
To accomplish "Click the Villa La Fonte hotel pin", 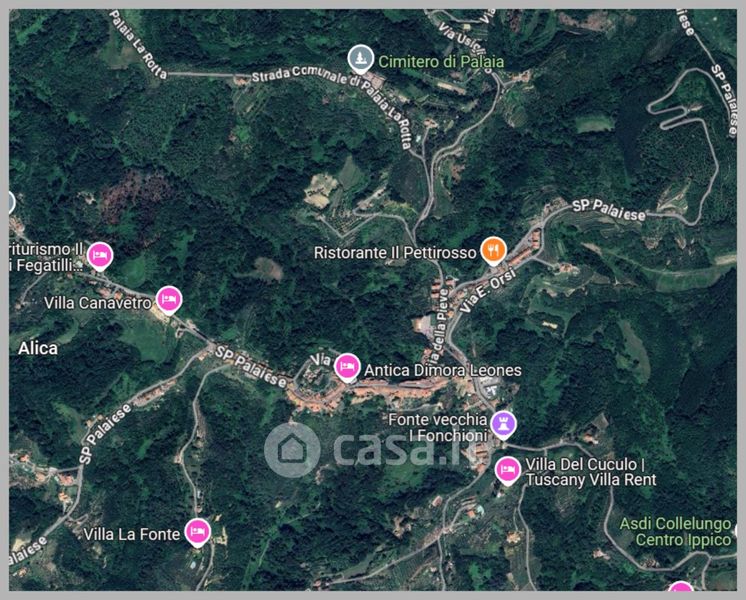I will pyautogui.click(x=197, y=532).
